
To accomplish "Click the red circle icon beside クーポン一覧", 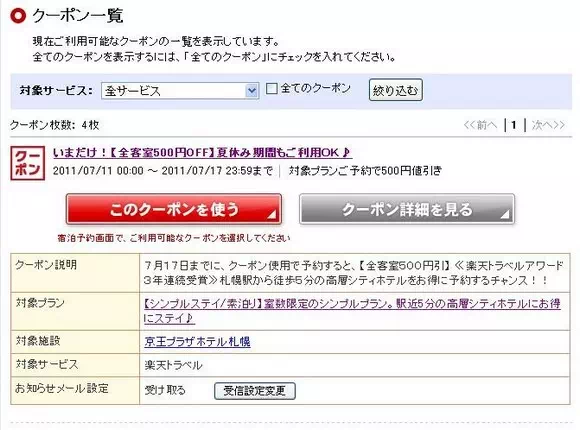I will 18,16.
